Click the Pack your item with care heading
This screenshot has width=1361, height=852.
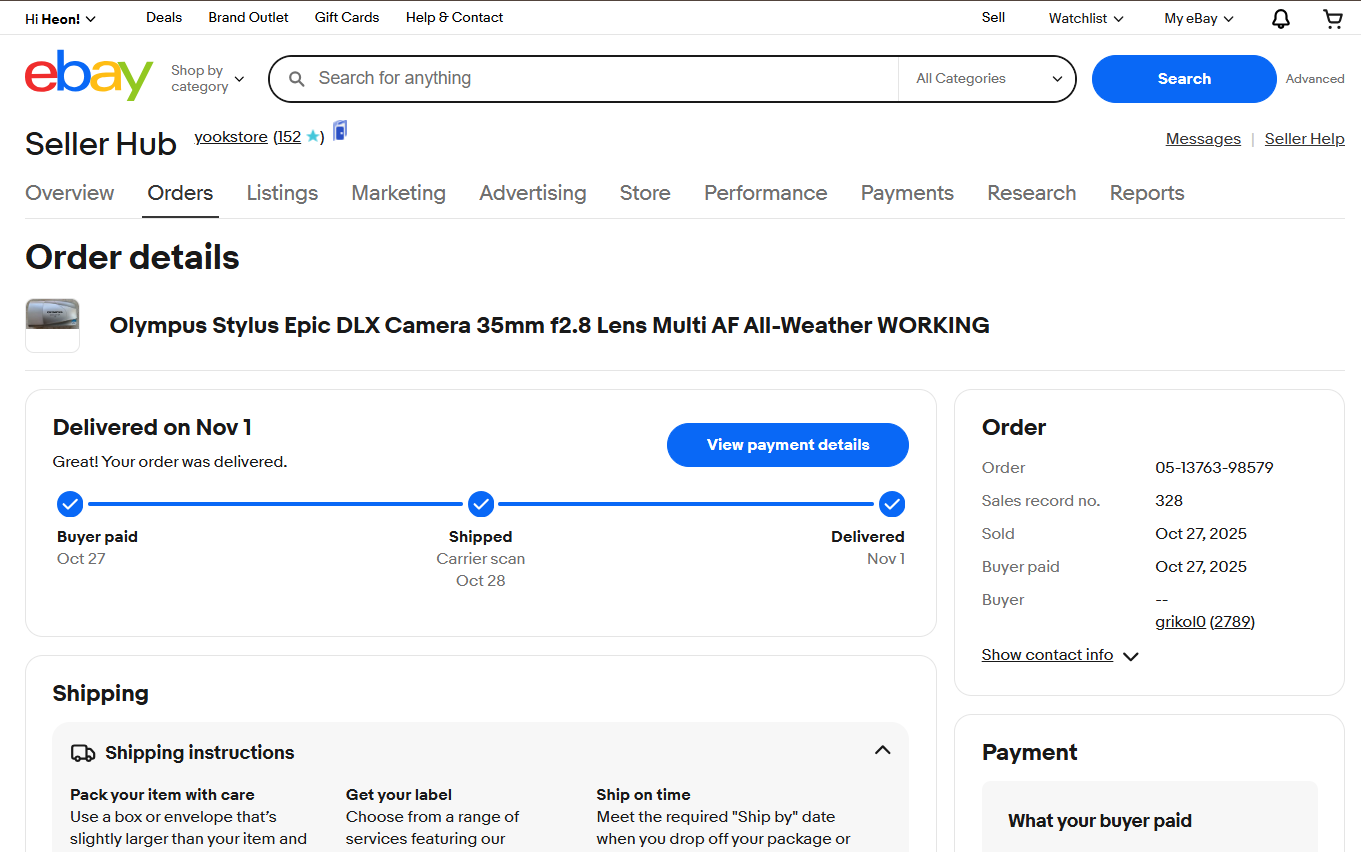click(162, 795)
